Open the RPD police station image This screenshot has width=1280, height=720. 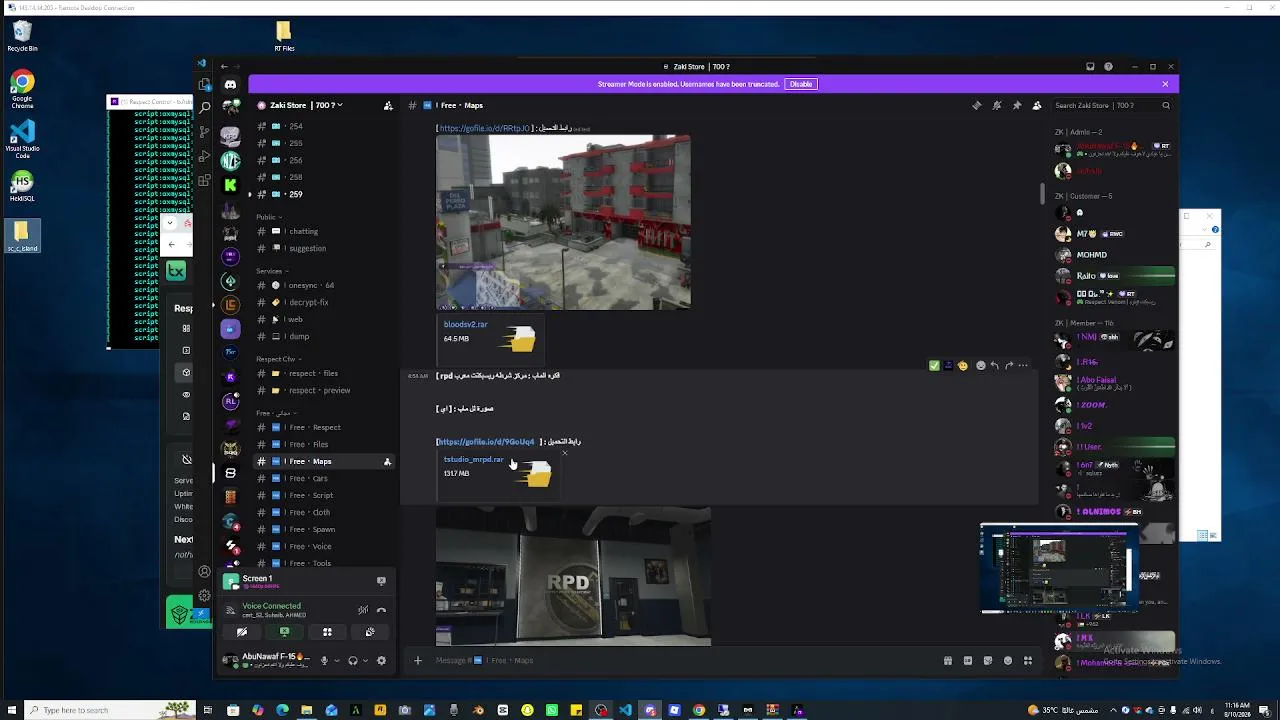point(573,576)
